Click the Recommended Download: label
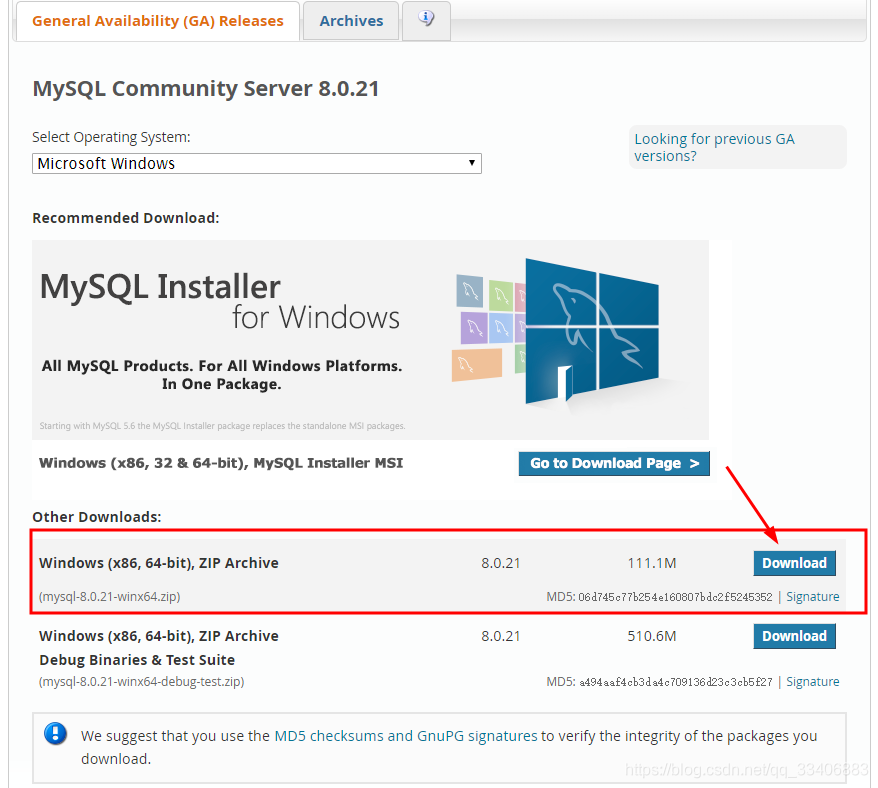 click(x=125, y=218)
